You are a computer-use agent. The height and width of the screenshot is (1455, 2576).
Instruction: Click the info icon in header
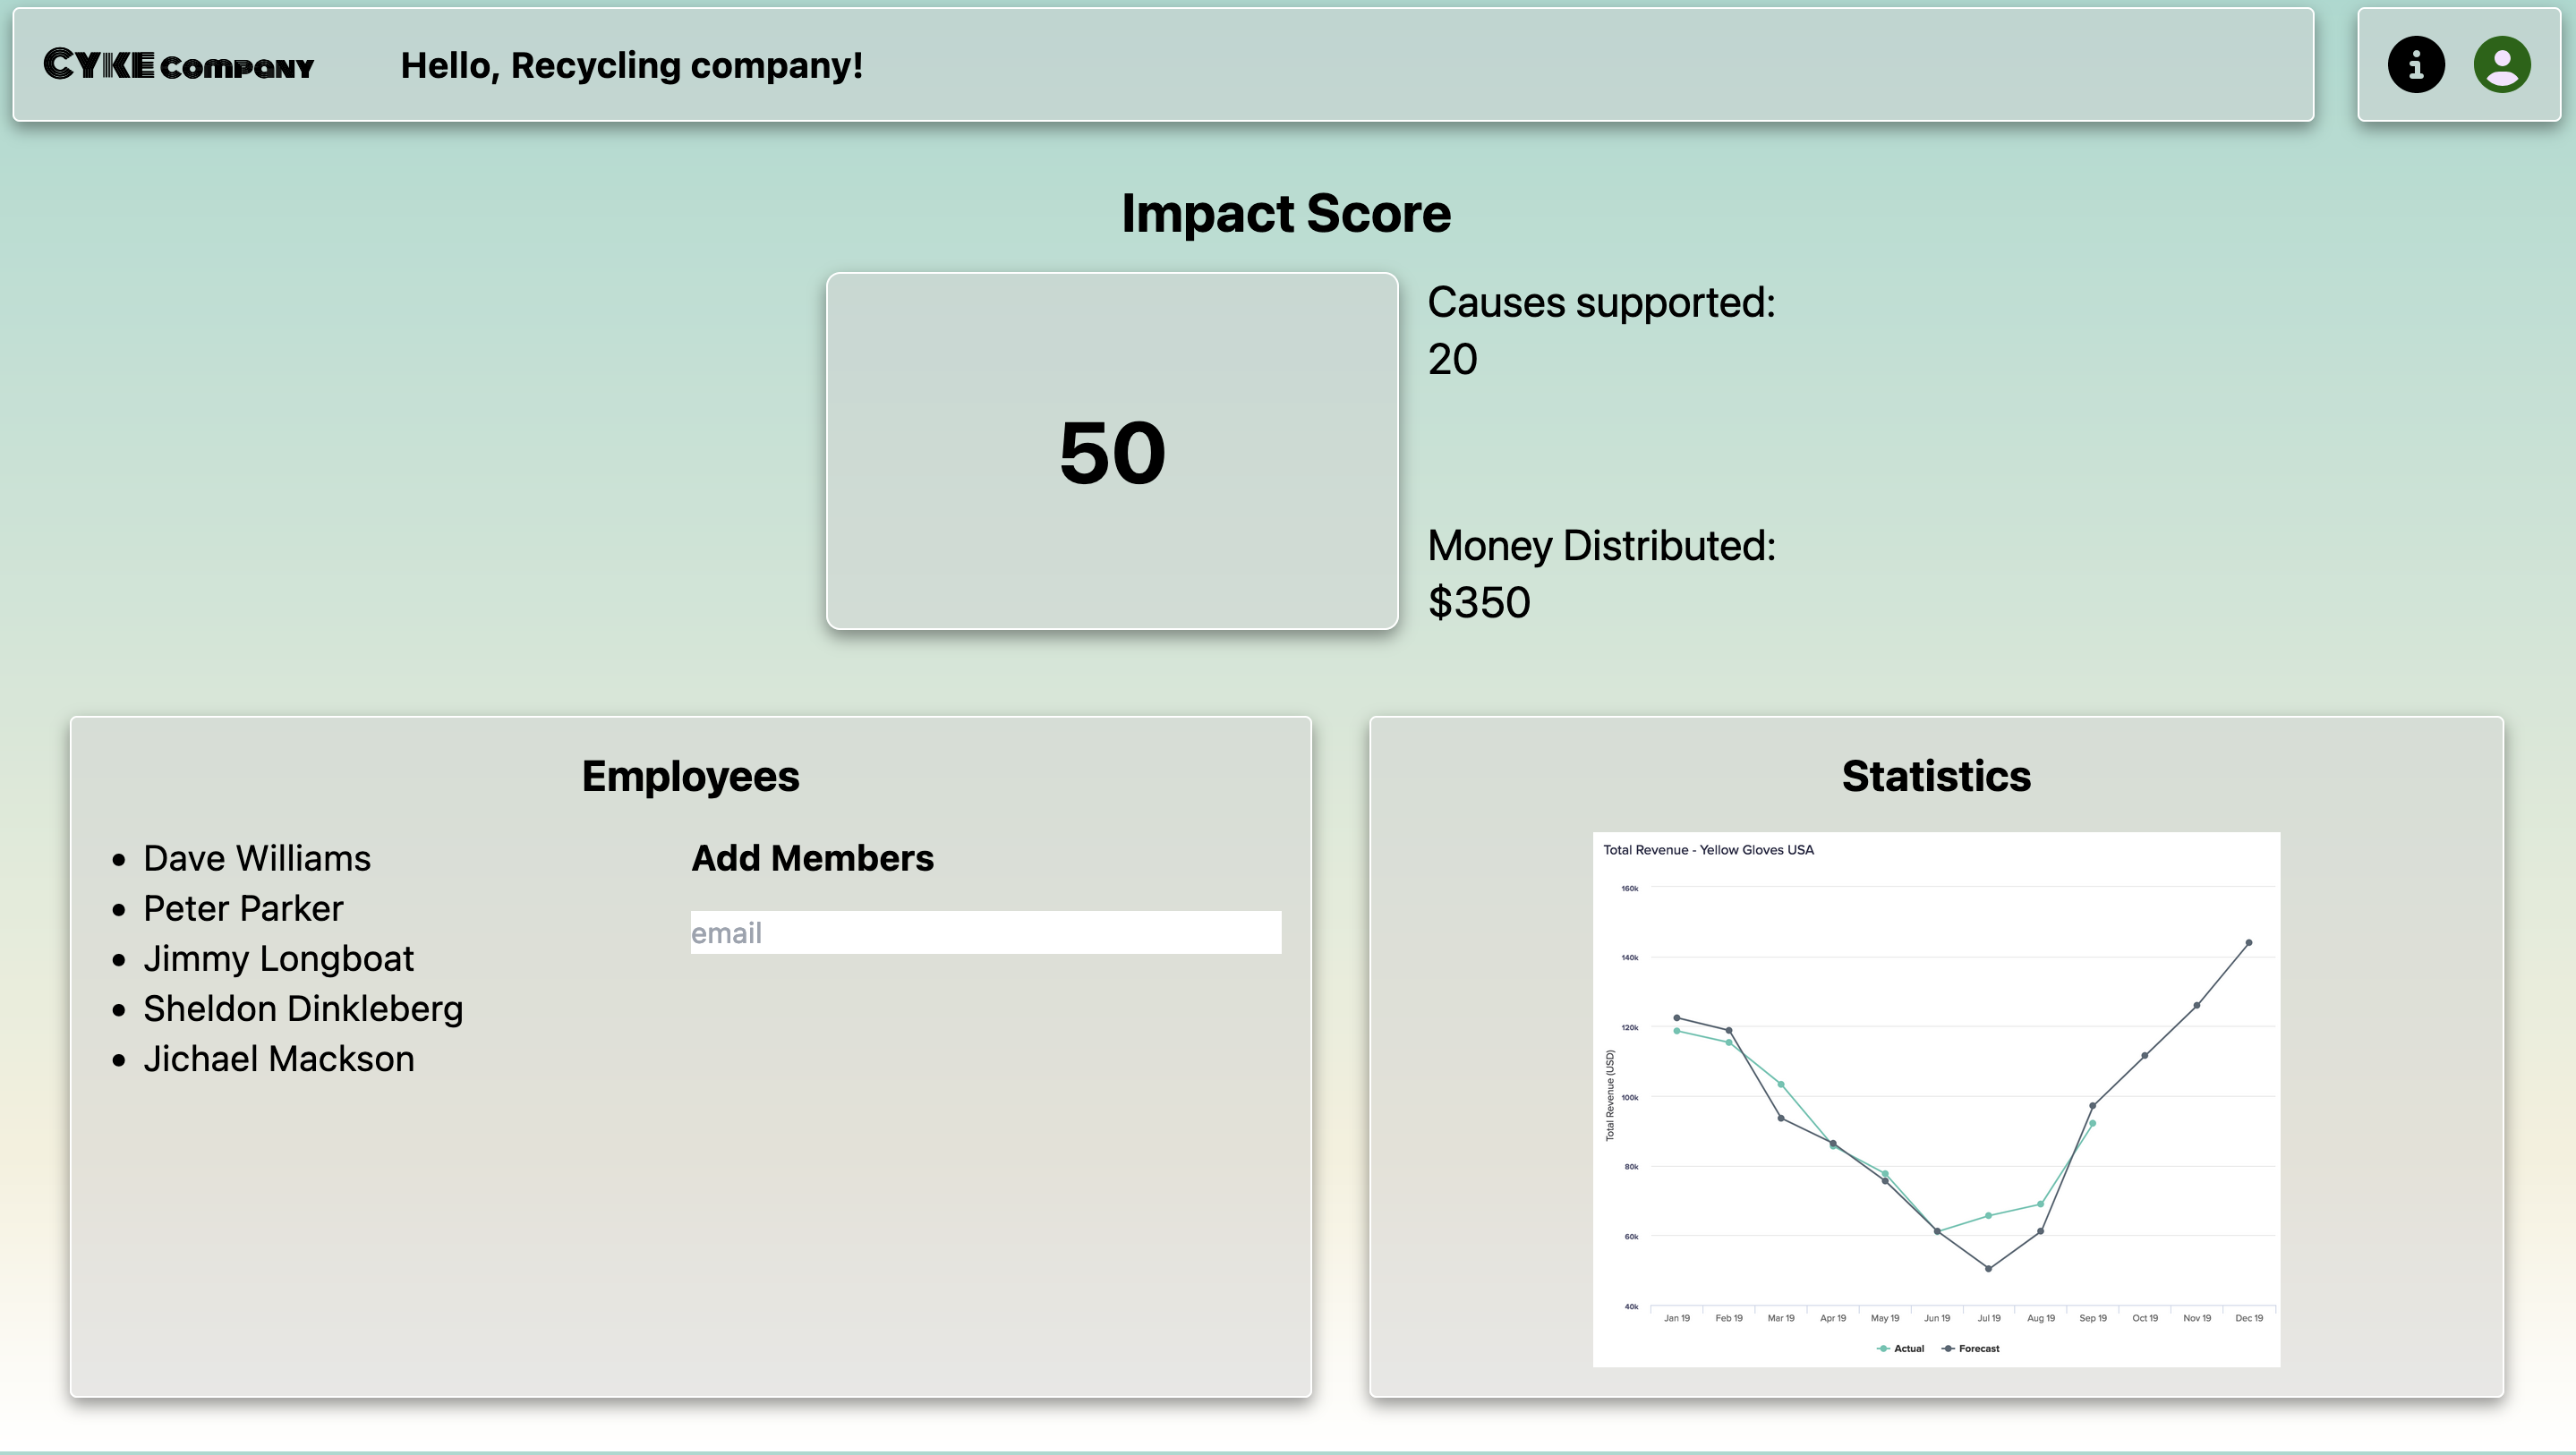pos(2415,65)
